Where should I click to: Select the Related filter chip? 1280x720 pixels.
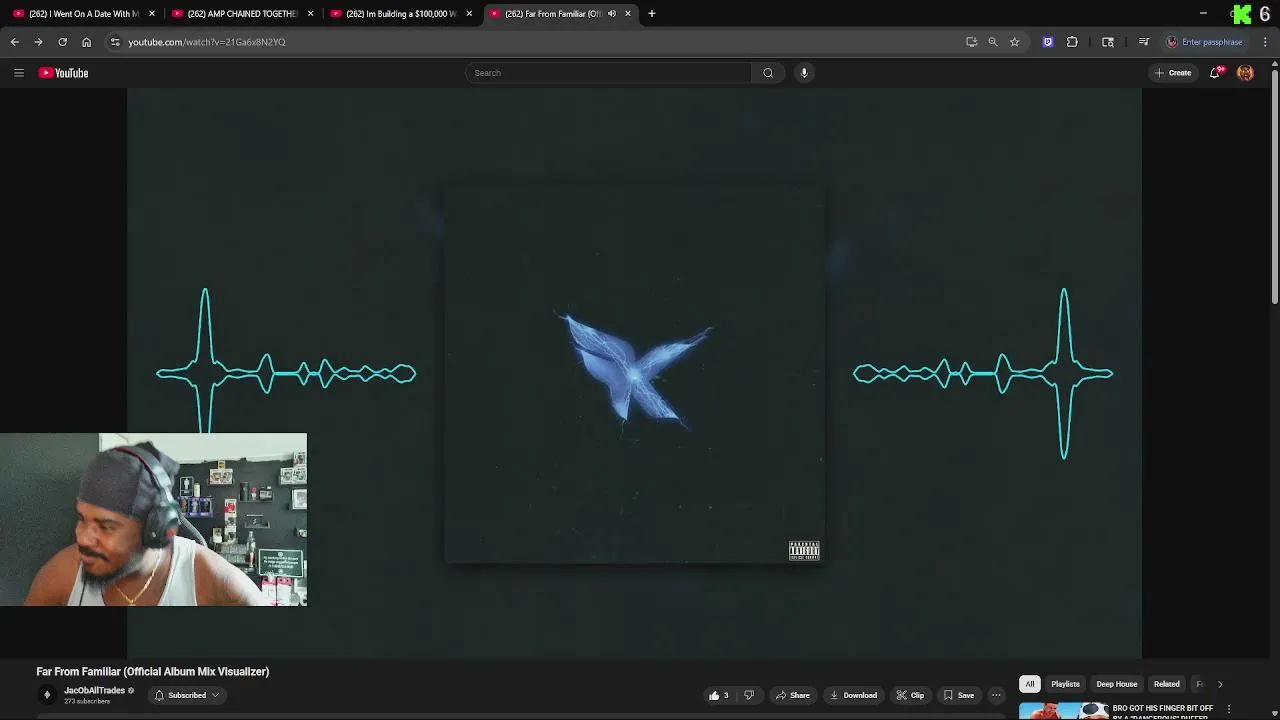point(1167,684)
